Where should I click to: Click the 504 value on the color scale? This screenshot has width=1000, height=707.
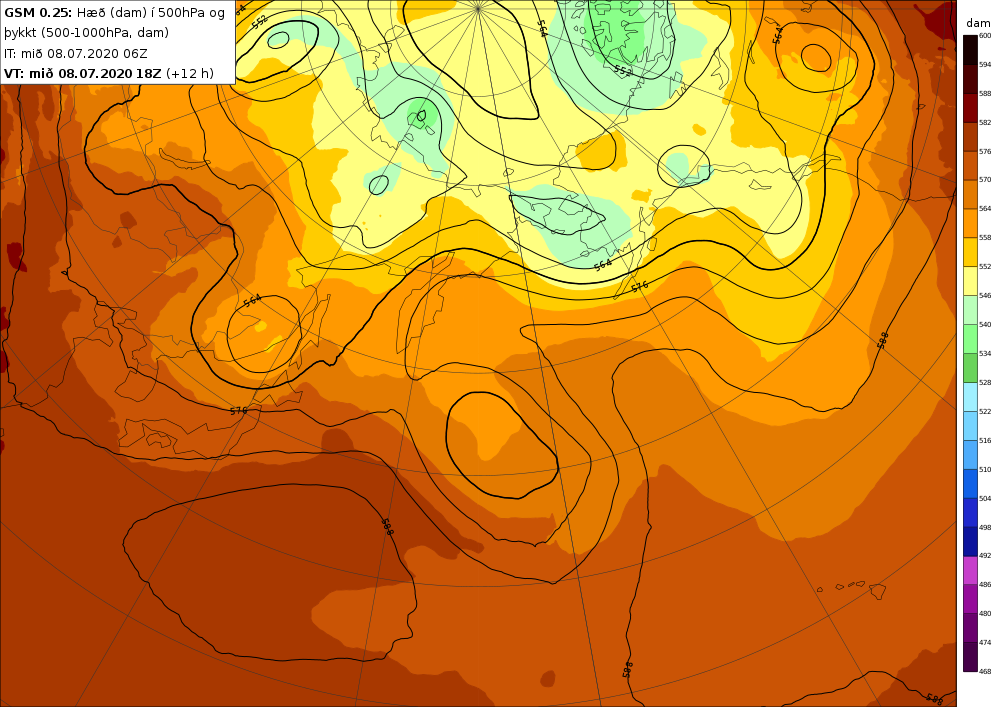pos(985,498)
